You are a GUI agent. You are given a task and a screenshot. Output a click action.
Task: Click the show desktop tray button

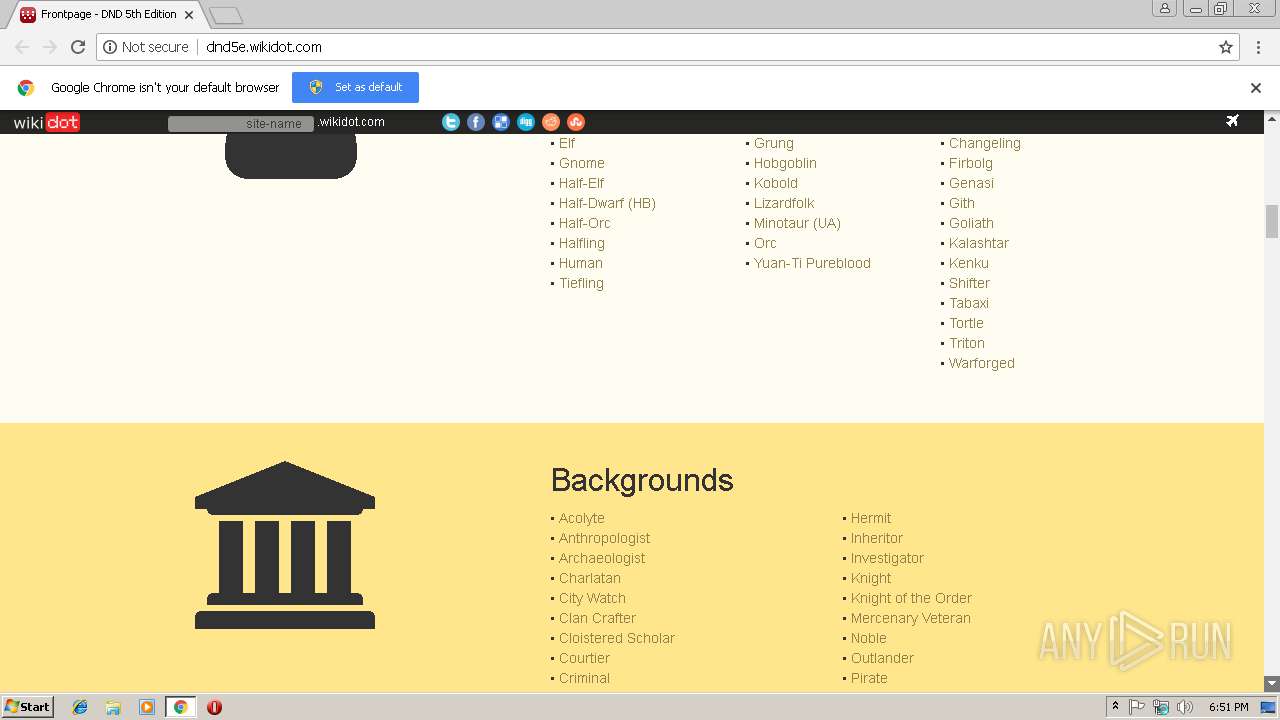click(1268, 707)
